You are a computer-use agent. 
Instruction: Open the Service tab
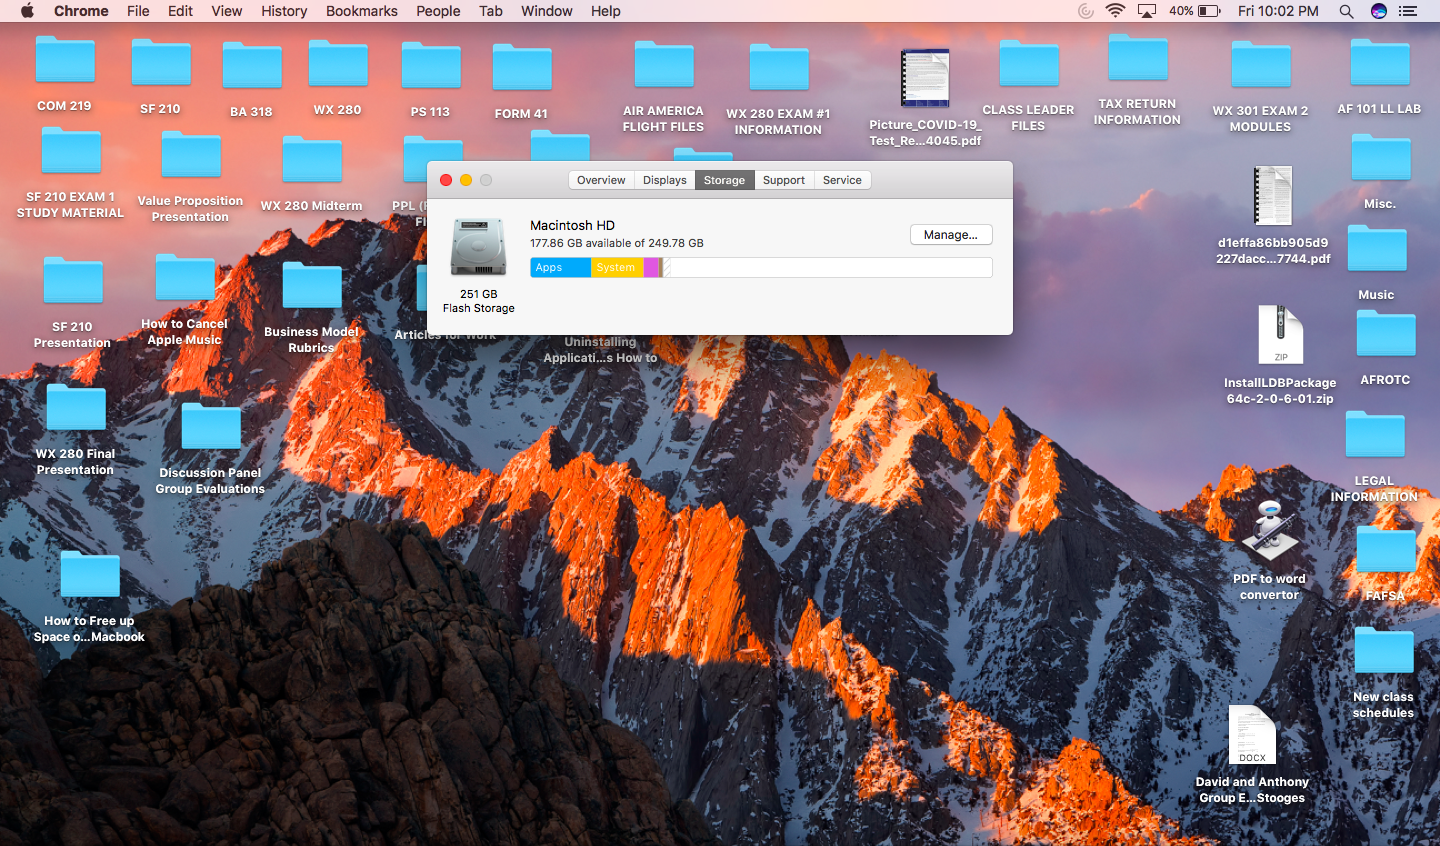coord(842,180)
